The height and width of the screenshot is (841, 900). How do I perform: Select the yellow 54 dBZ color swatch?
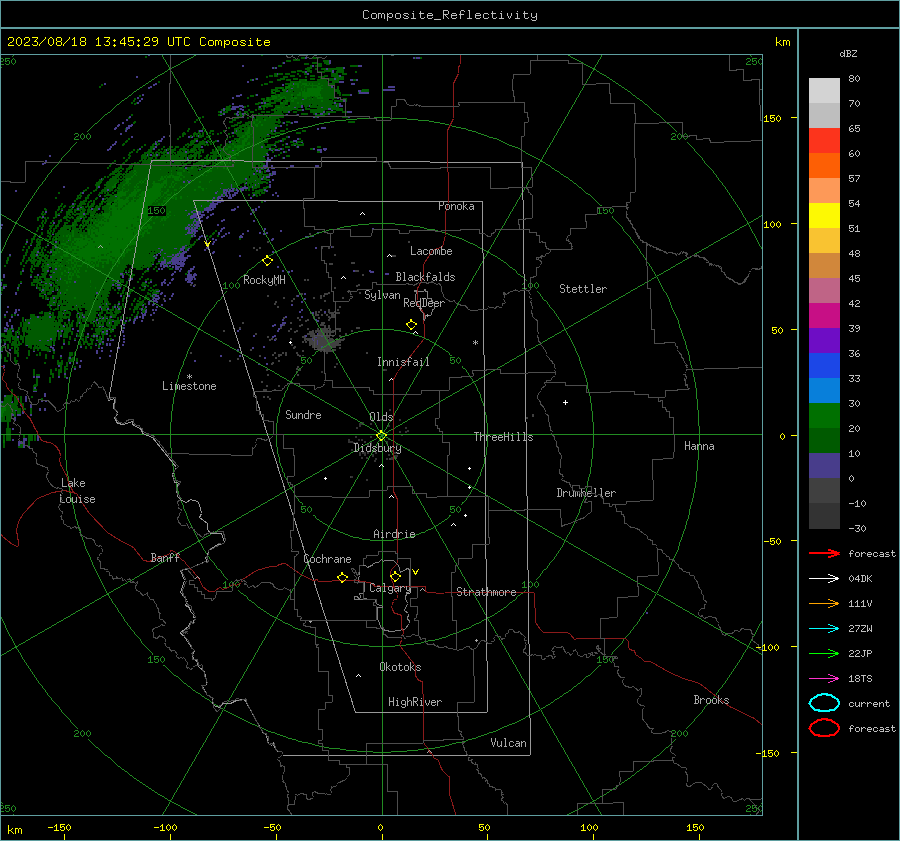point(824,215)
